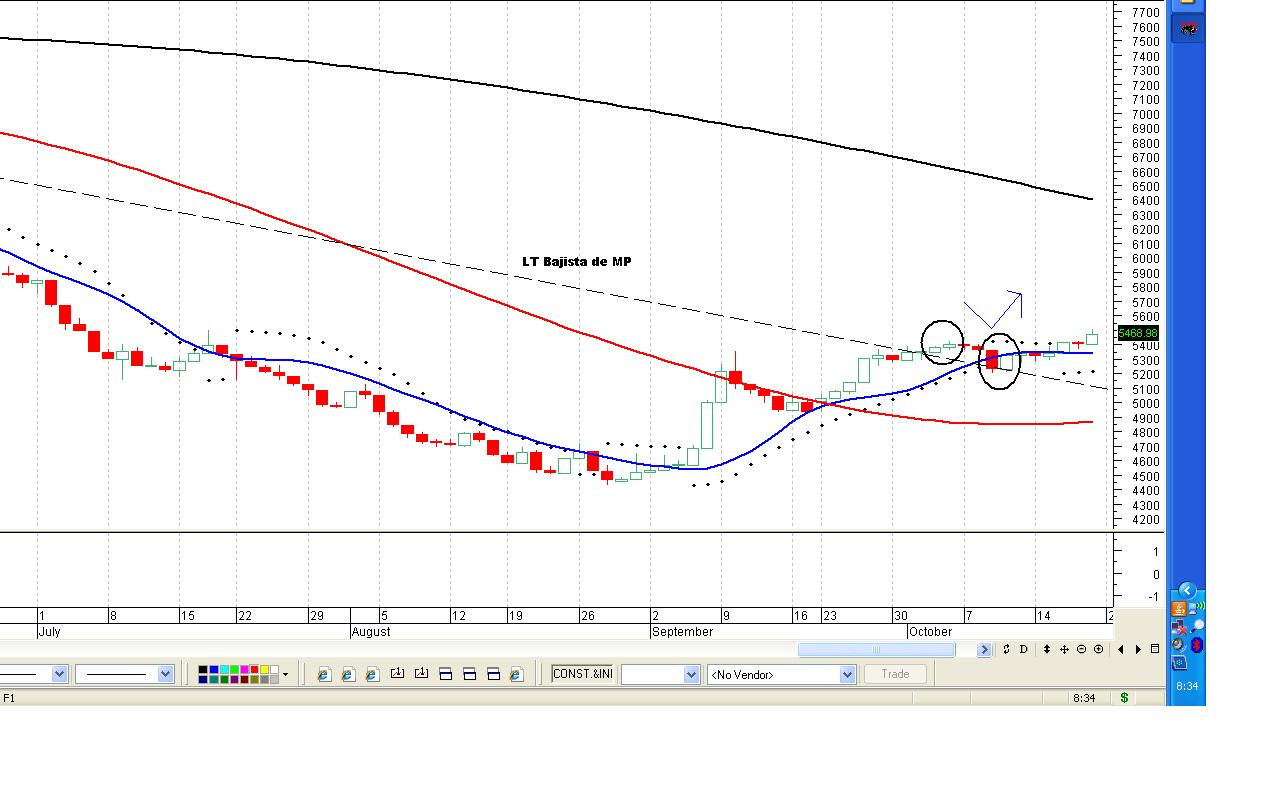Image resolution: width=1280 pixels, height=800 pixels.
Task: Click the first blue window layout icon
Action: pyautogui.click(x=446, y=674)
